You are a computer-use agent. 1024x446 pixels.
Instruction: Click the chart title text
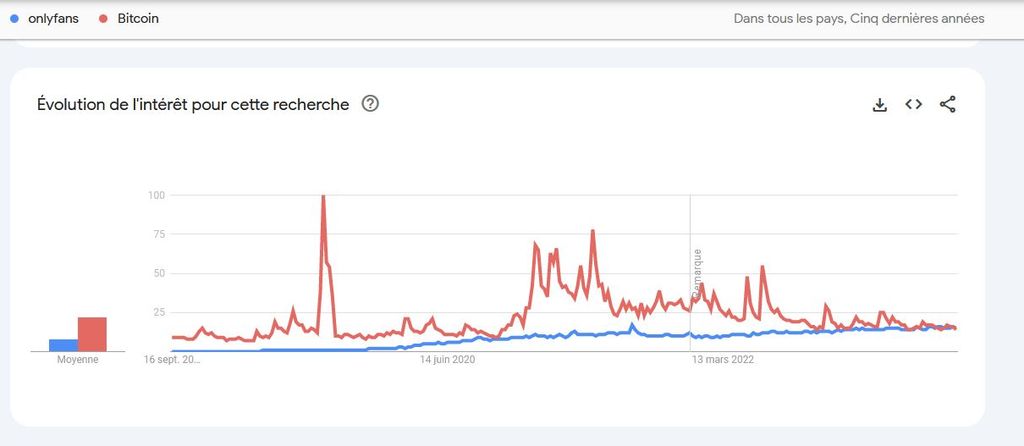tap(193, 104)
